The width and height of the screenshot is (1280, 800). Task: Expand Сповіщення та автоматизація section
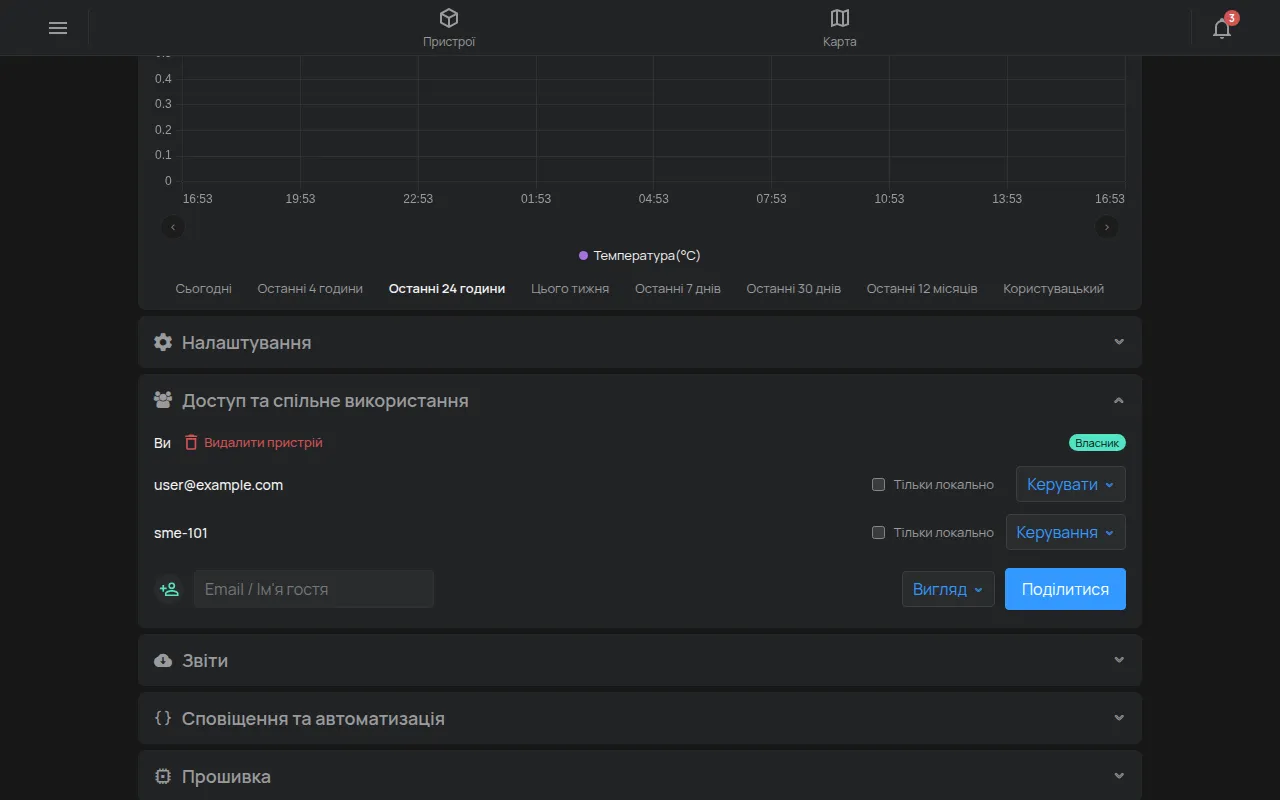640,718
